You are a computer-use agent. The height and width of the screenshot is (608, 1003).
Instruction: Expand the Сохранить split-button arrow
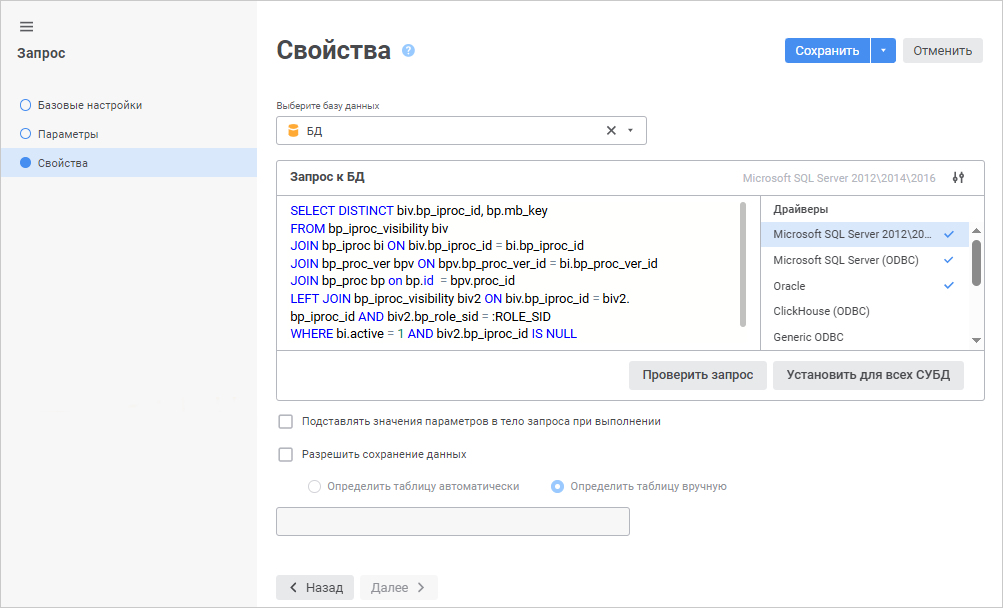coord(883,51)
